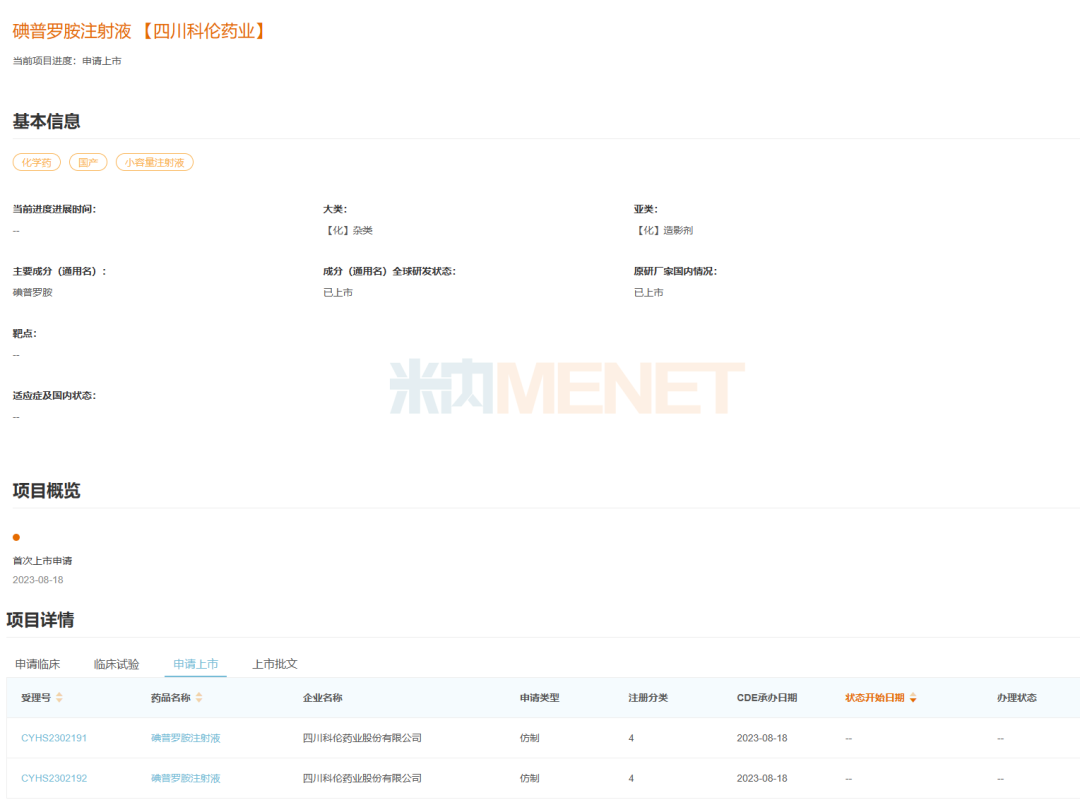Image resolution: width=1080 pixels, height=812 pixels.
Task: Click the 基本信息 section heading
Action: coord(46,122)
